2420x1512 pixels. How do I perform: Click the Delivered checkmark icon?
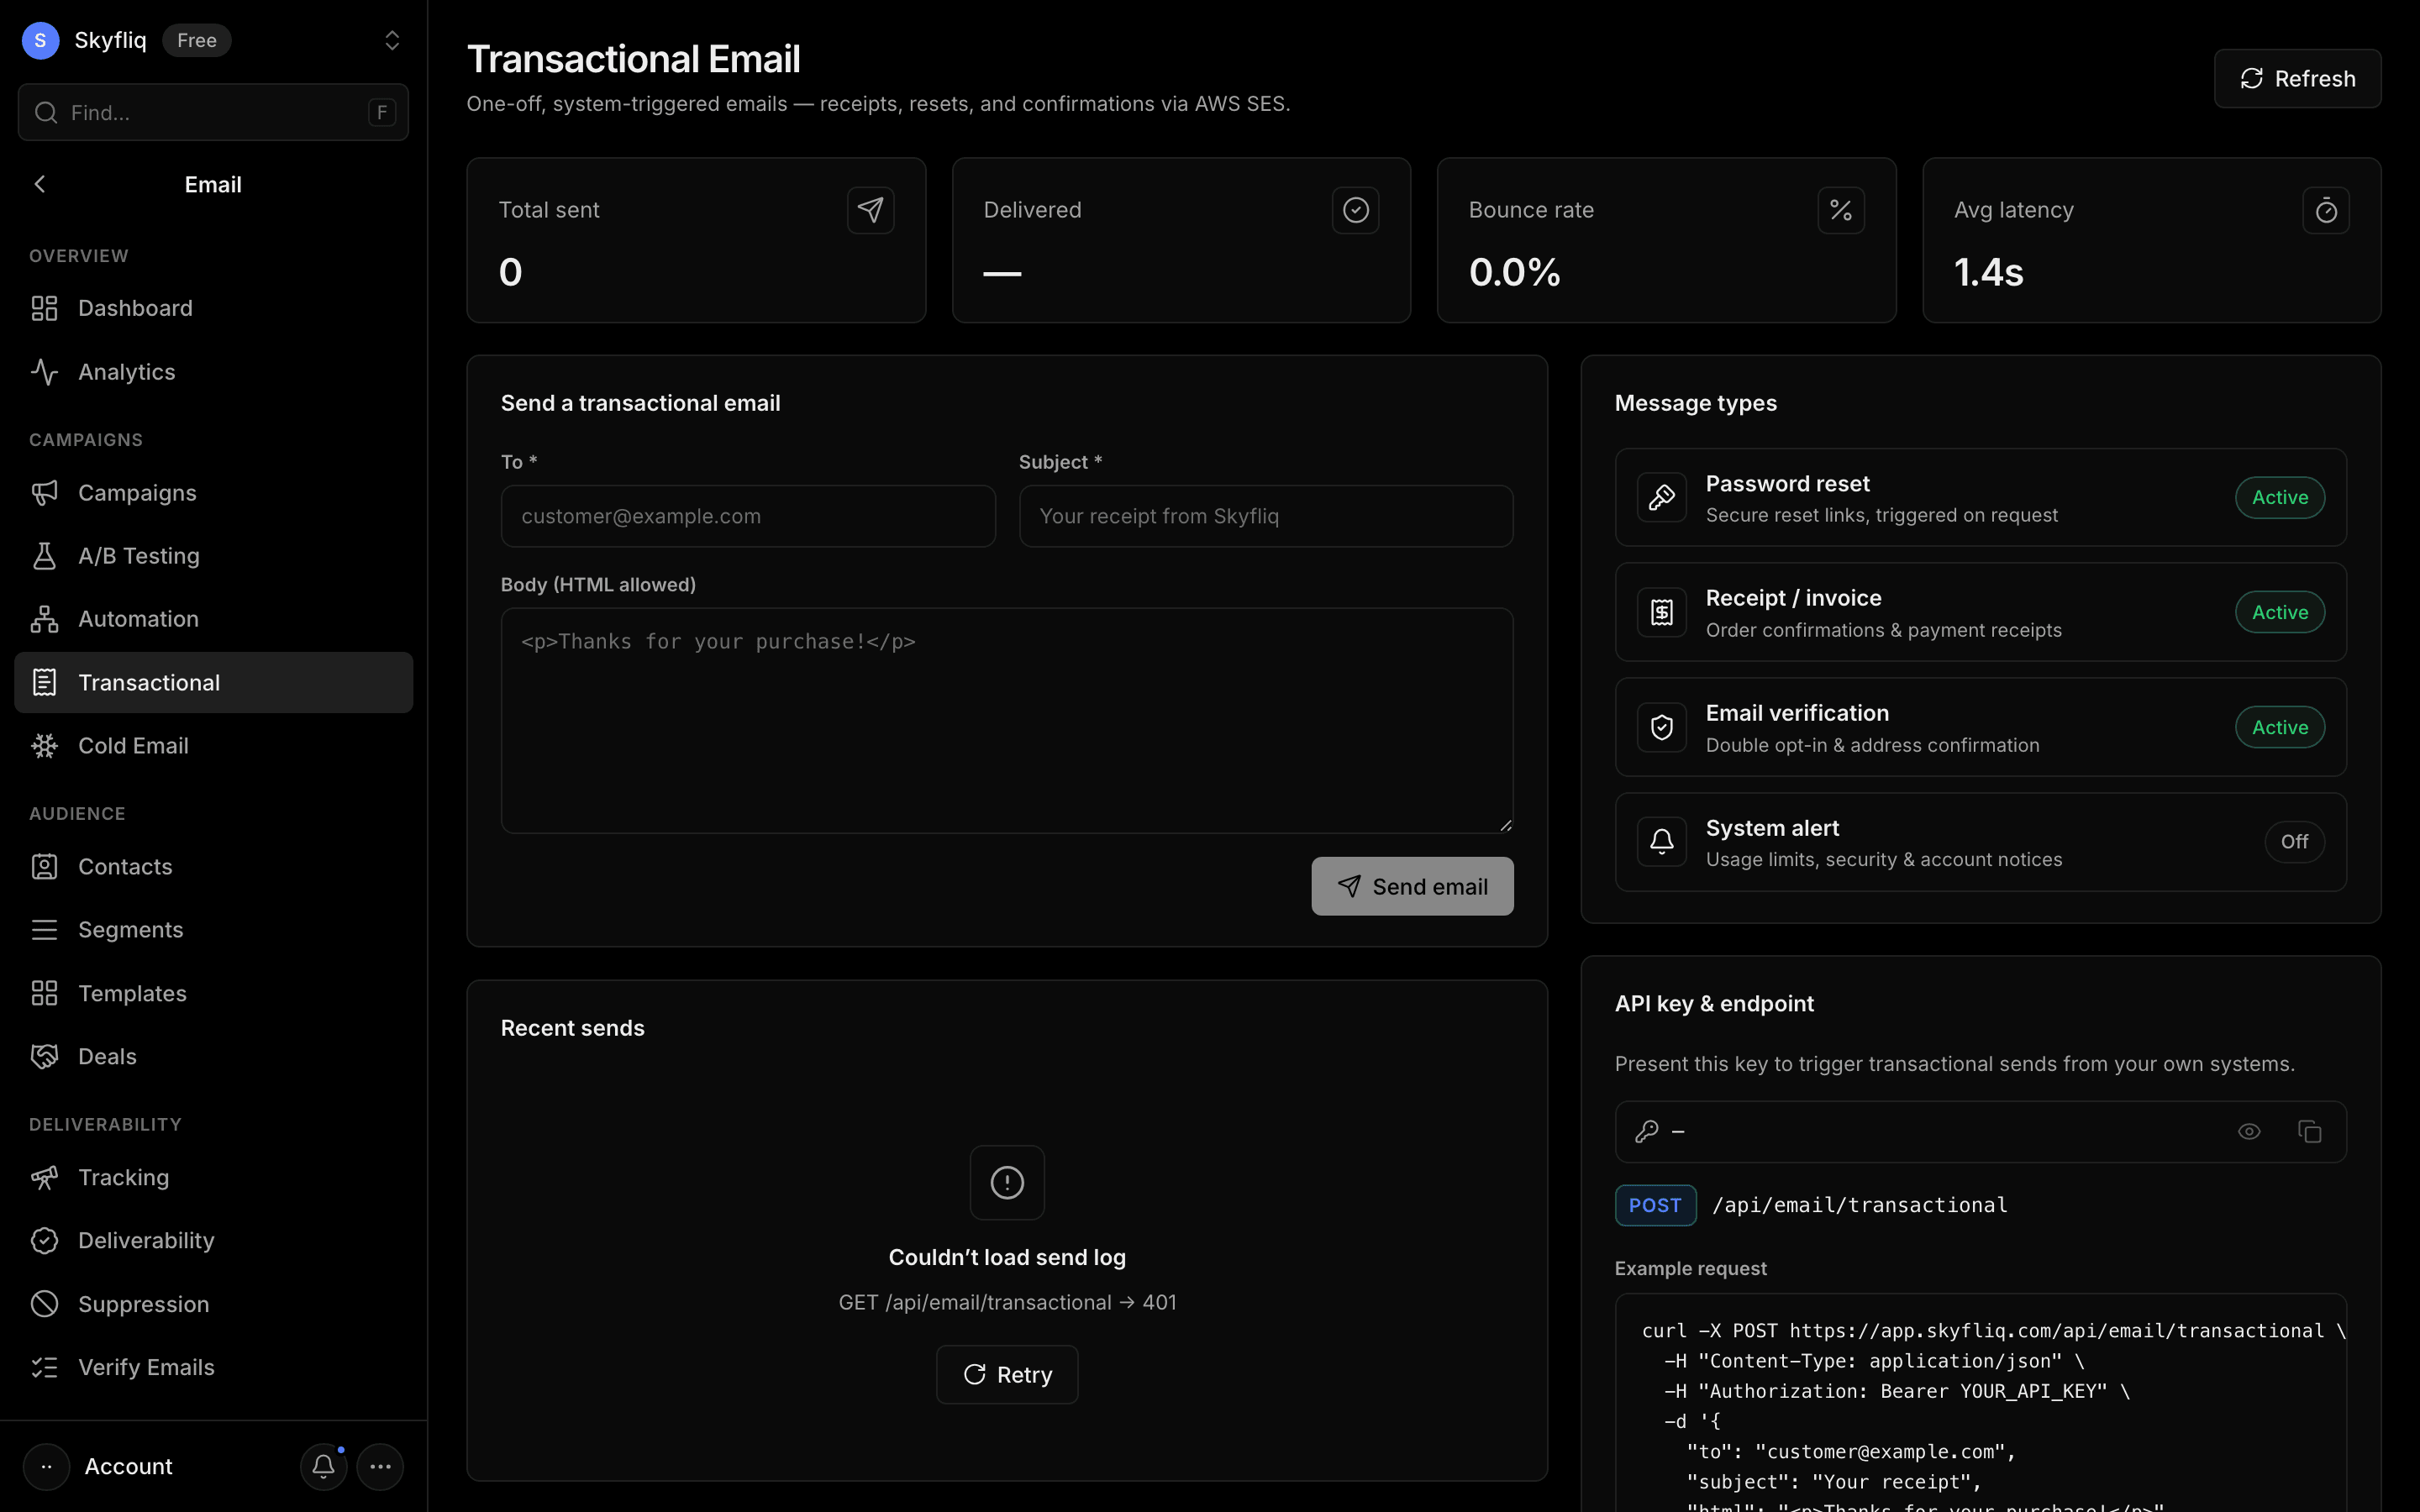[1355, 210]
